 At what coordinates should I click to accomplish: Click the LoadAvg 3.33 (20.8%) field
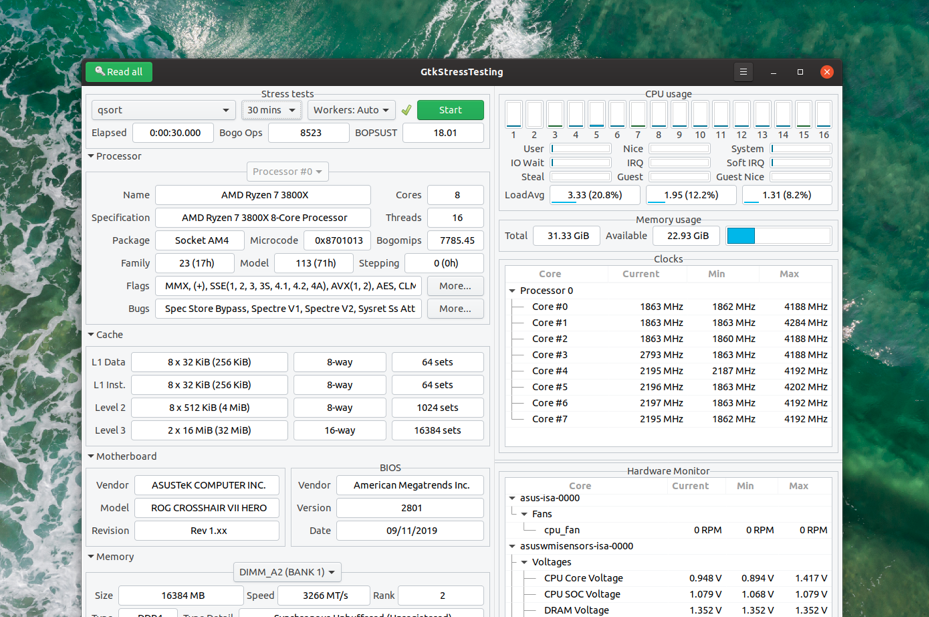pos(595,195)
